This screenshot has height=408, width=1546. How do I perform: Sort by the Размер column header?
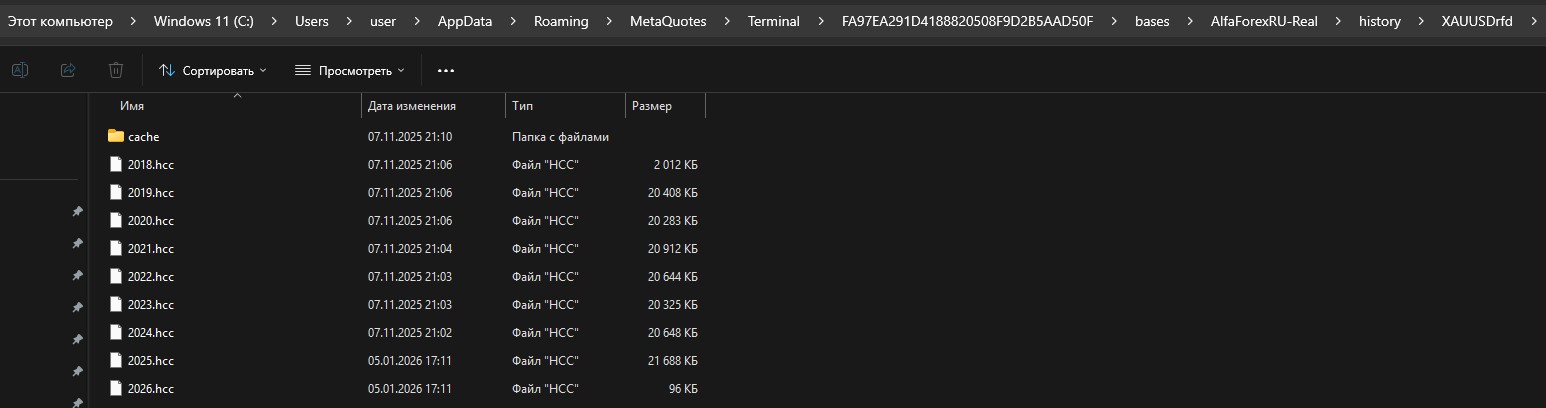click(652, 105)
